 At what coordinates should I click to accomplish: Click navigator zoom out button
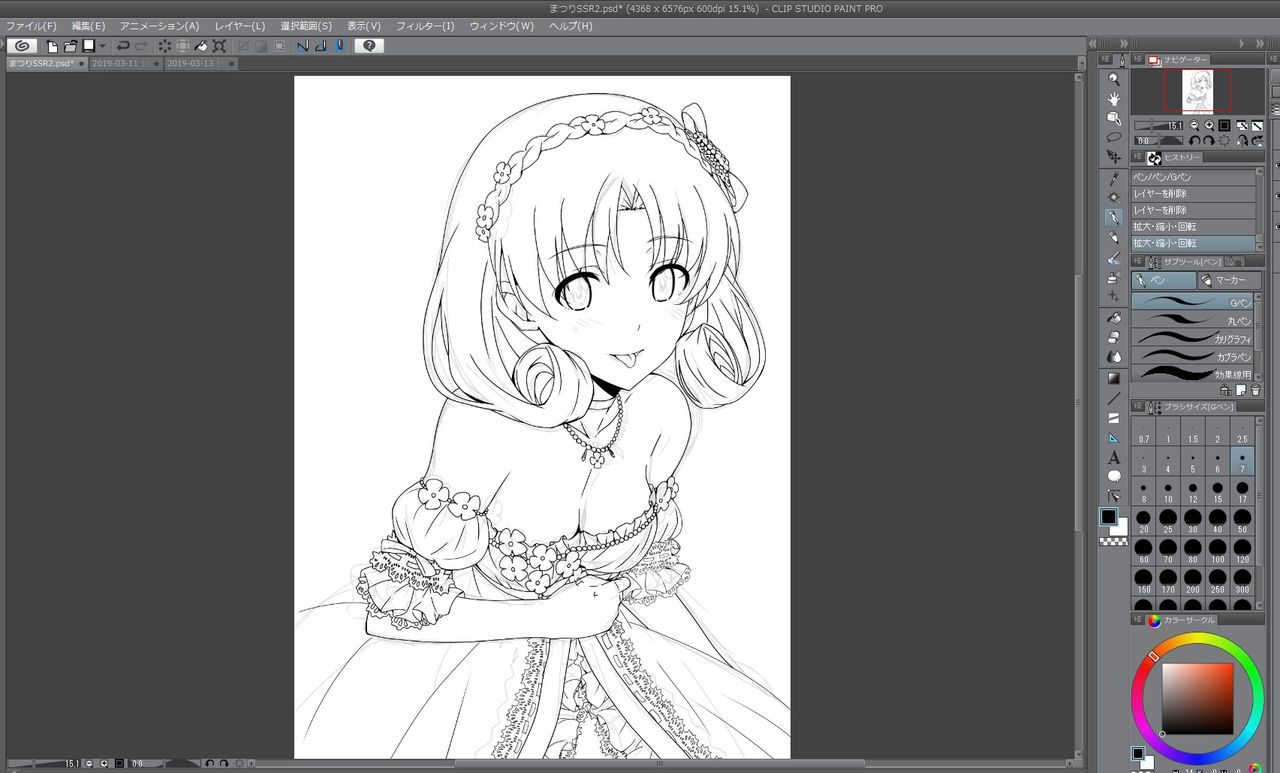pyautogui.click(x=1194, y=126)
